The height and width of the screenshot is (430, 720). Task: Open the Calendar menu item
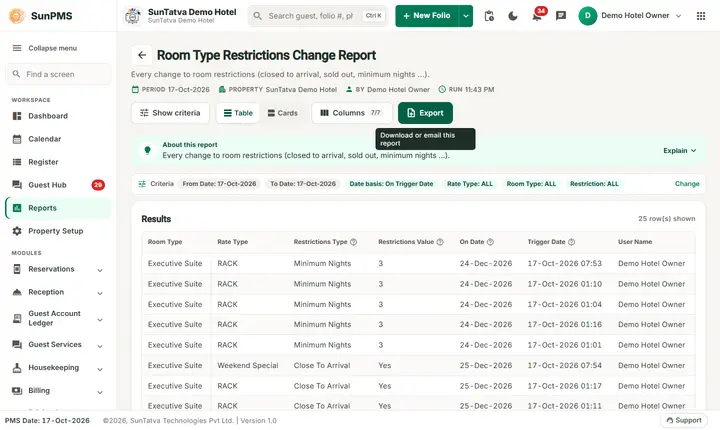pos(58,139)
